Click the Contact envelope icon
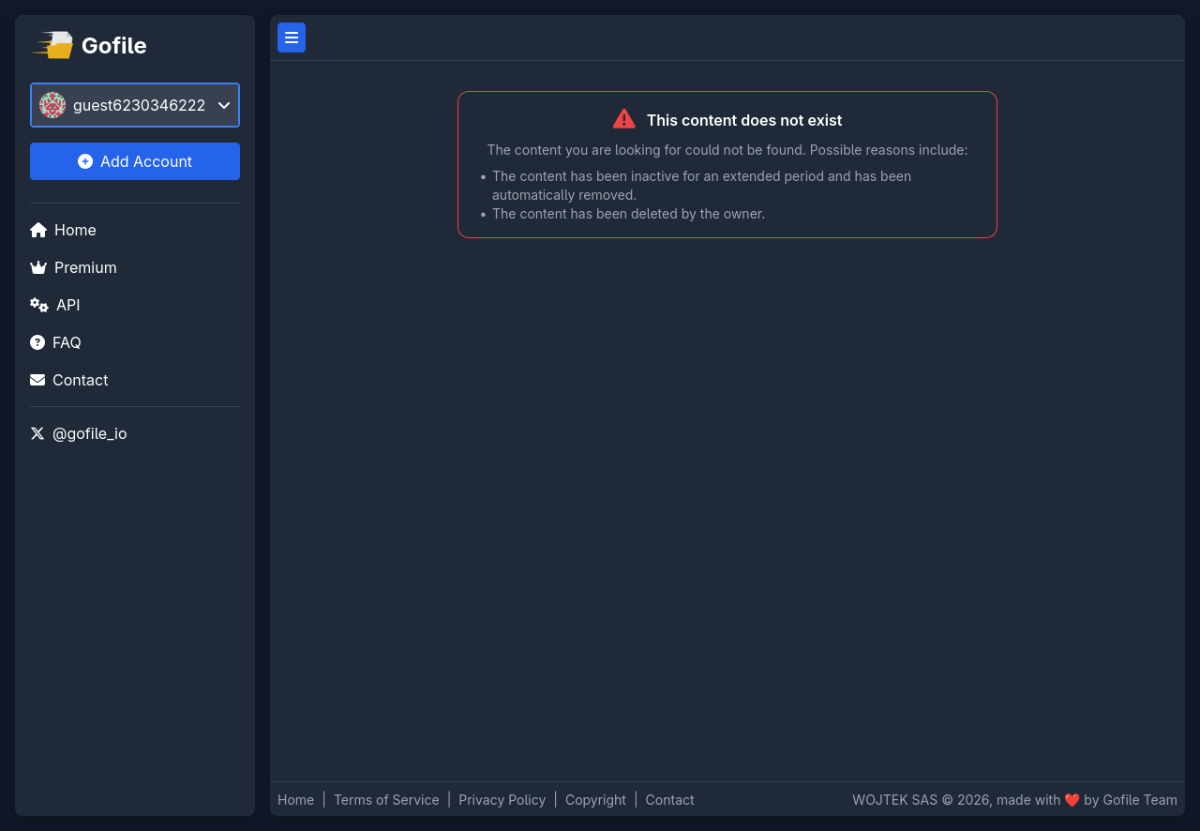Screen dimensions: 1200x831 38,380
